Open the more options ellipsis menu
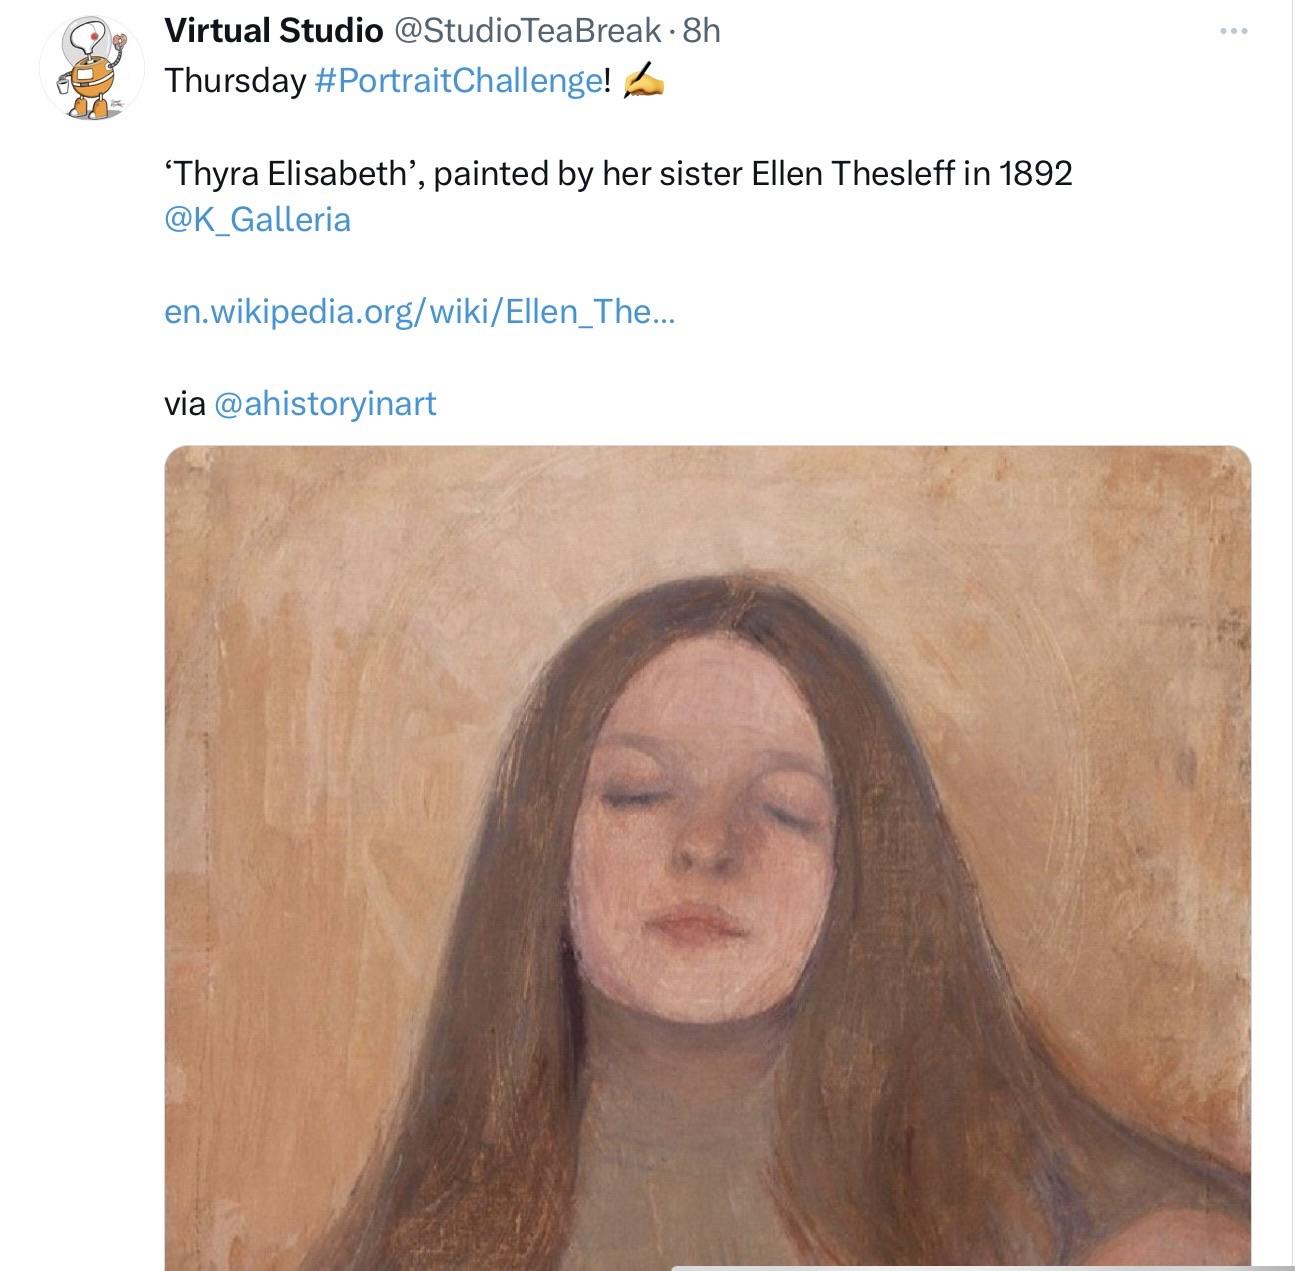 (1233, 32)
